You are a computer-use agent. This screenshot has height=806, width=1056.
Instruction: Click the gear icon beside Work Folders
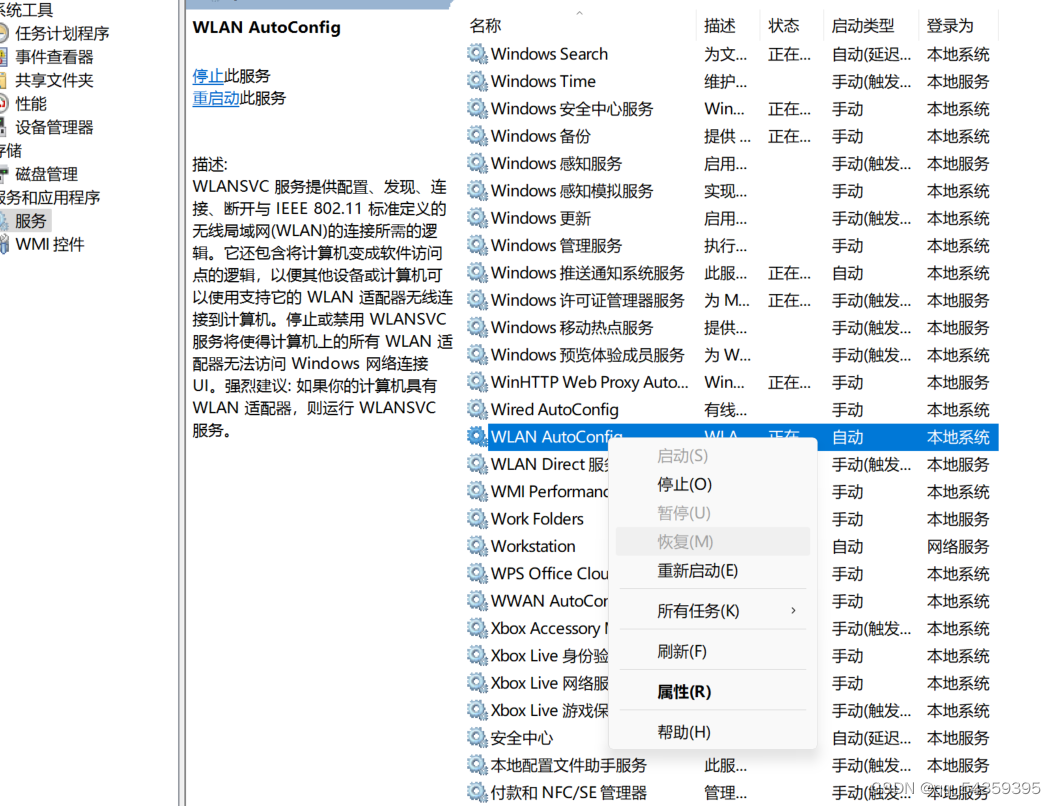point(477,519)
